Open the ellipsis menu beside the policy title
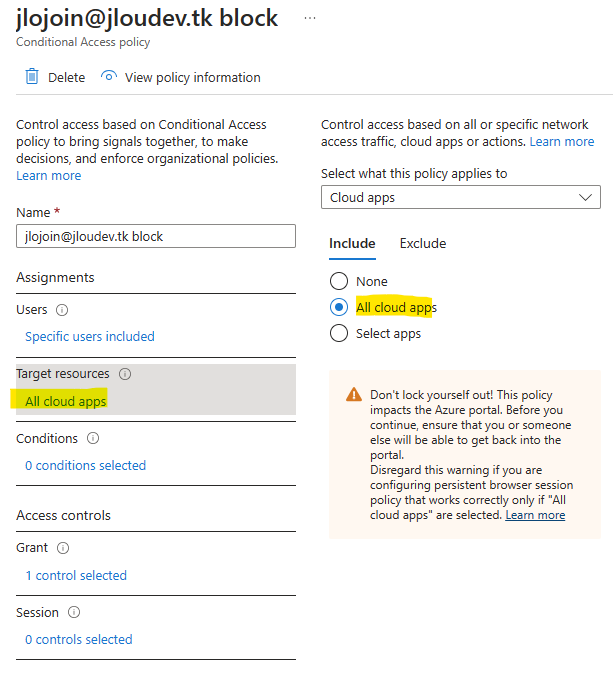The height and width of the screenshot is (678, 613). point(310,18)
